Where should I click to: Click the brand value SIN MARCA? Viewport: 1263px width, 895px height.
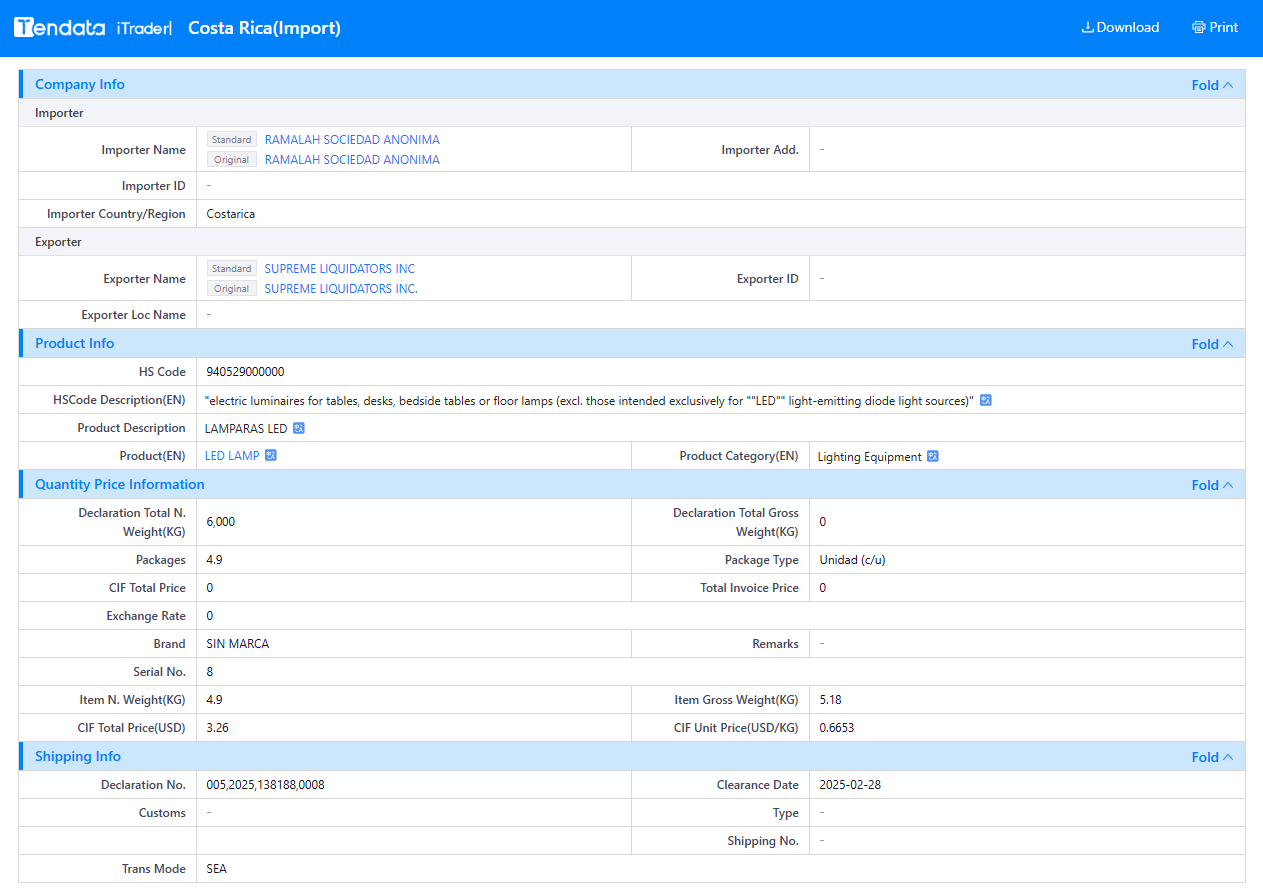(x=238, y=644)
